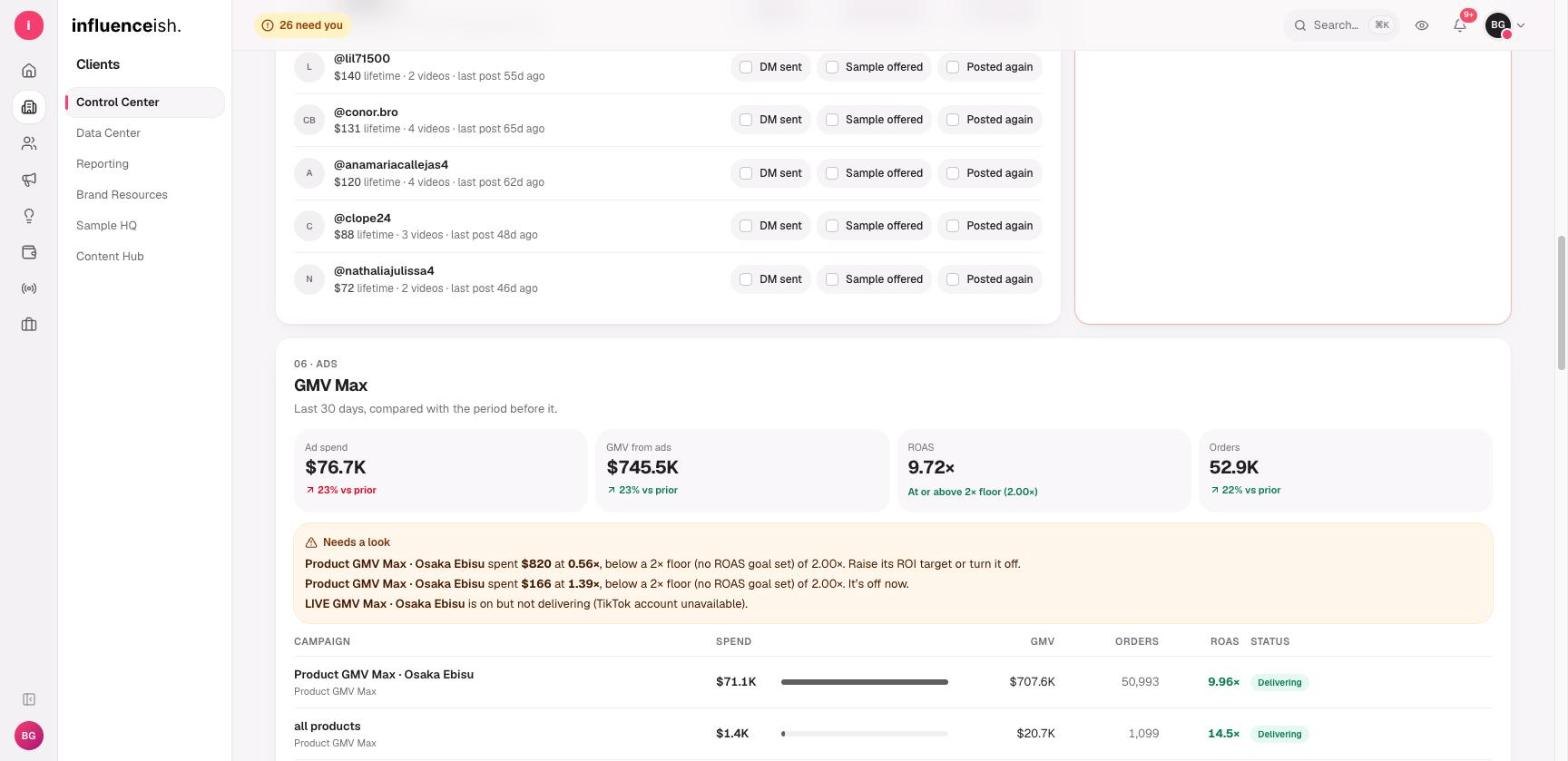Click the alert icon in 26 need you
The height and width of the screenshot is (761, 1568).
pyautogui.click(x=267, y=25)
